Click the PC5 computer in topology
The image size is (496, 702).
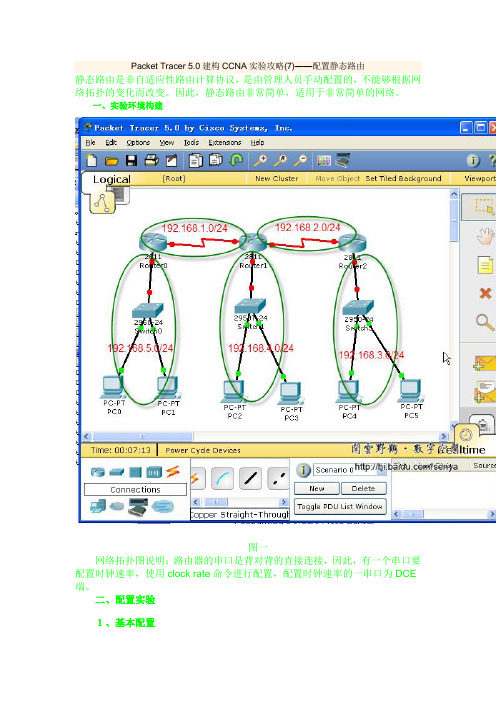(411, 391)
